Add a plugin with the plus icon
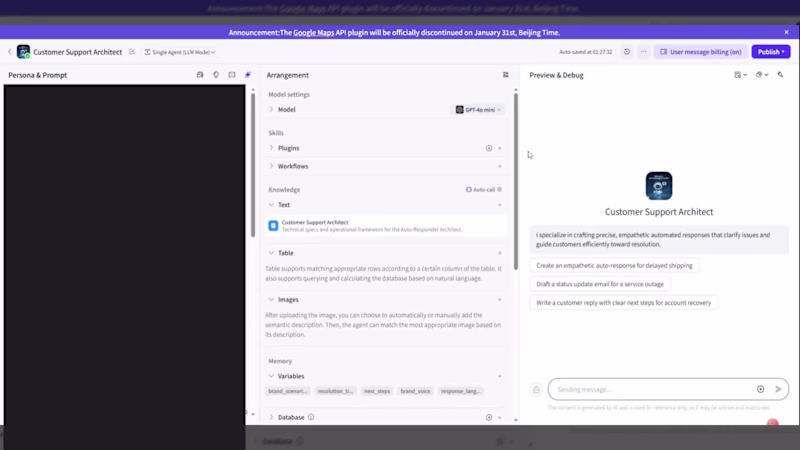 [500, 148]
